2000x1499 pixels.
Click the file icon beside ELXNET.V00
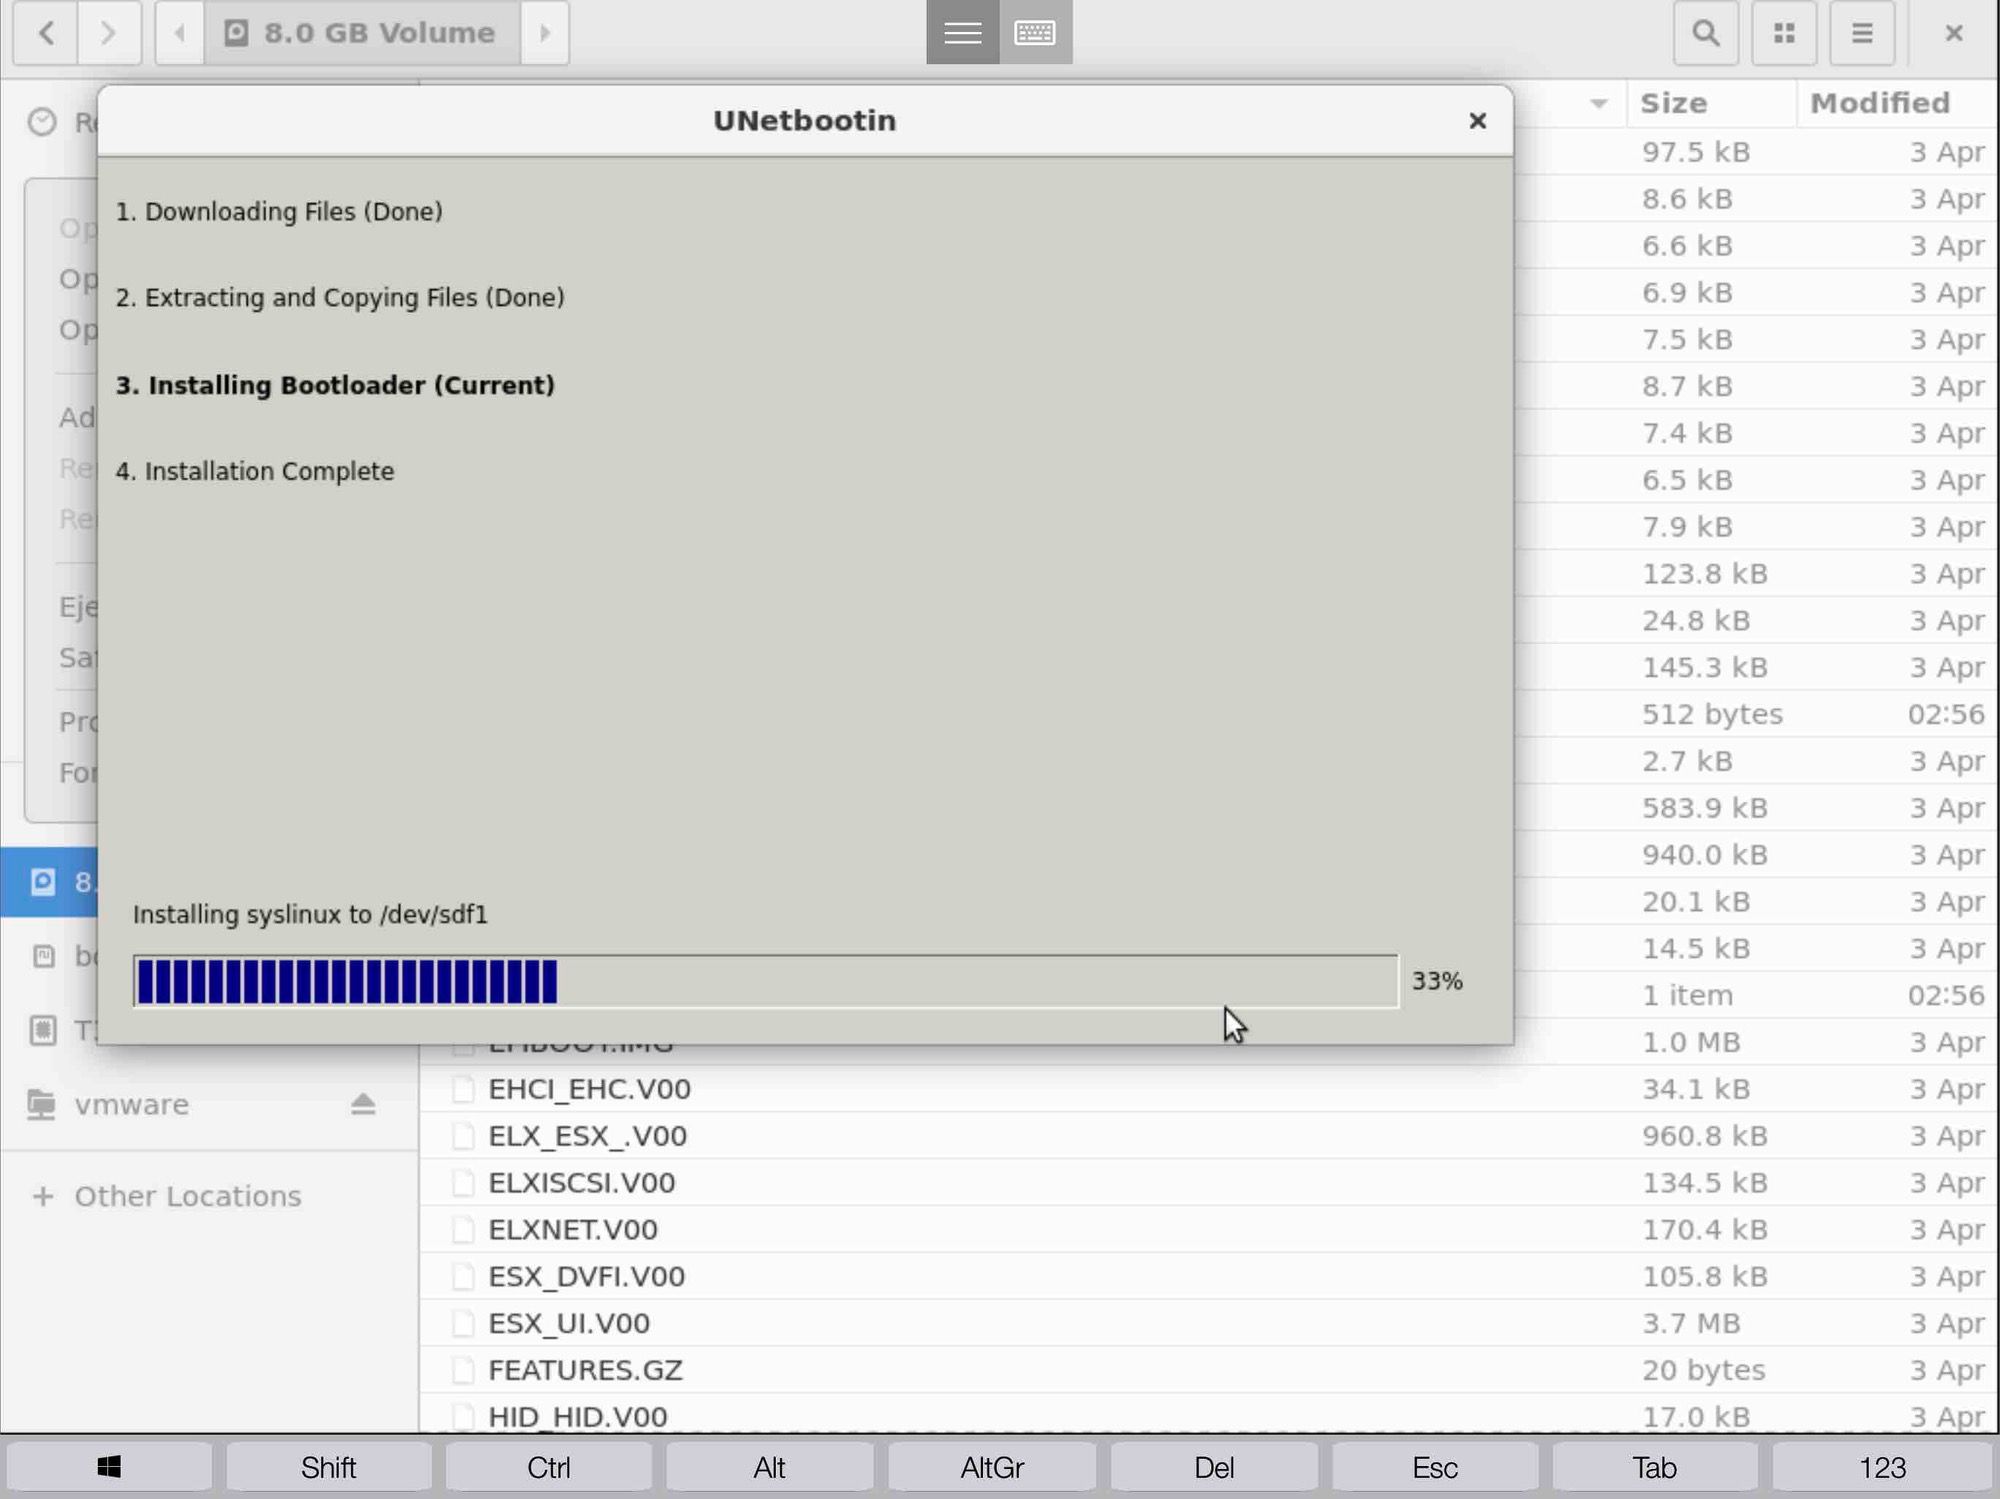tap(462, 1230)
